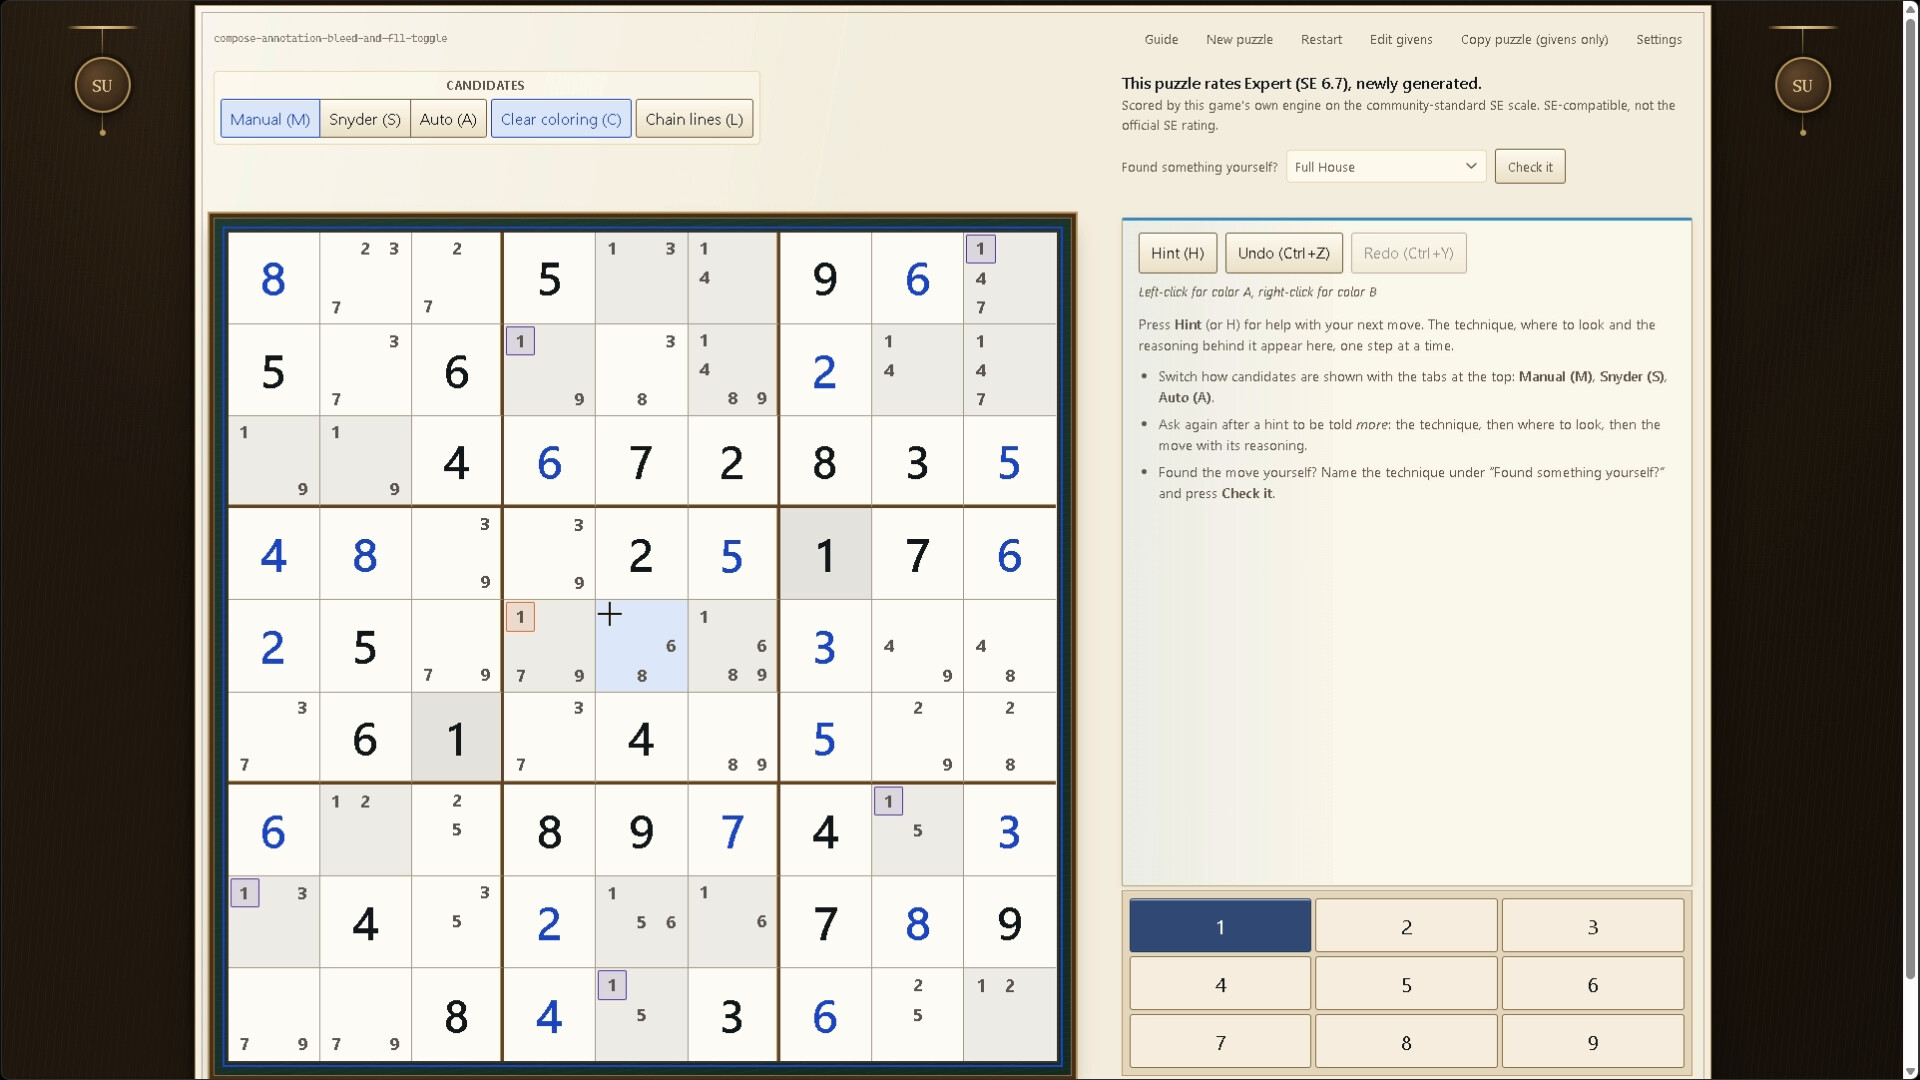The height and width of the screenshot is (1080, 1920).
Task: Click the purple candidate 1 in row 7 column 8
Action: (x=888, y=801)
